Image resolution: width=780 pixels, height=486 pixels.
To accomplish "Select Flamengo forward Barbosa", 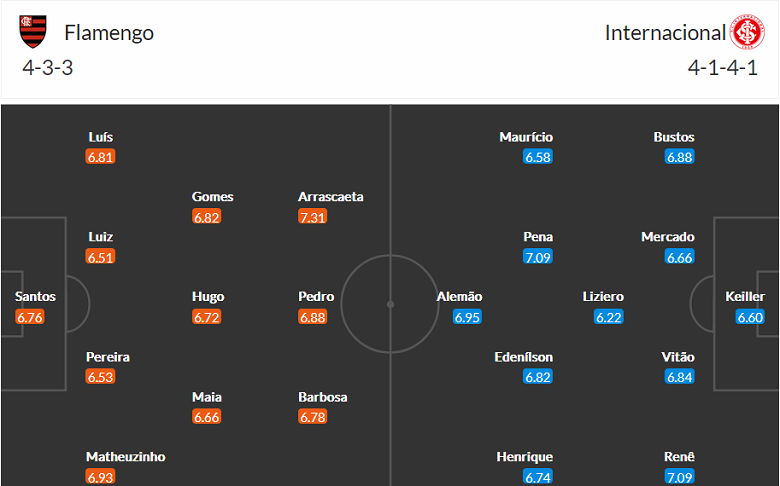I will (x=323, y=397).
